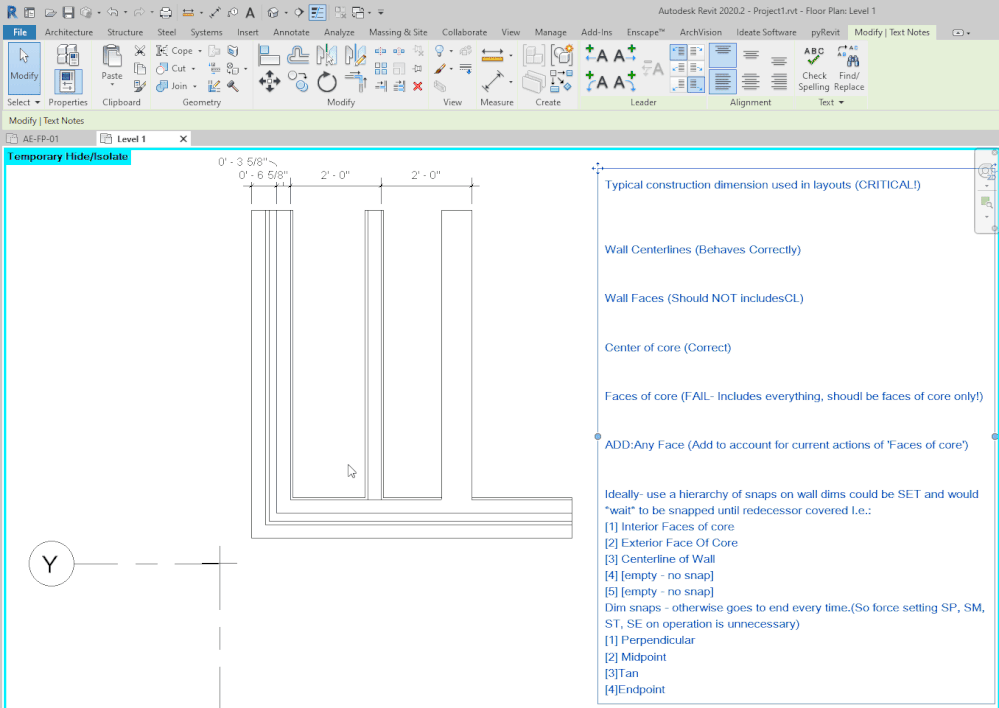This screenshot has height=708, width=999.
Task: Select Trim/Extend to Corner tool
Action: pos(355,82)
